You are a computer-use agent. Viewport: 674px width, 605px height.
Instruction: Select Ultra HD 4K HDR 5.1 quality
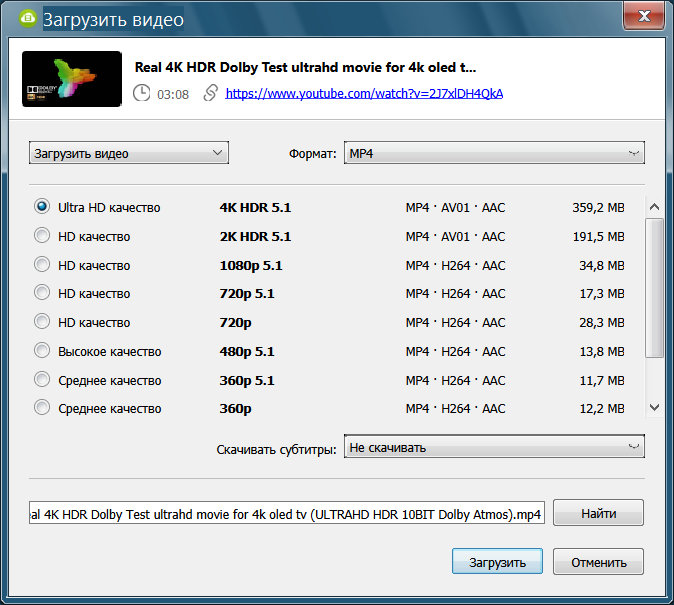(42, 207)
